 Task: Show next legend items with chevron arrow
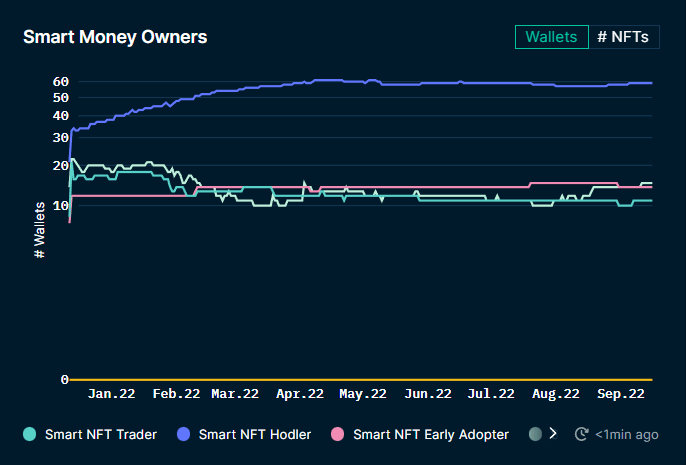[553, 434]
